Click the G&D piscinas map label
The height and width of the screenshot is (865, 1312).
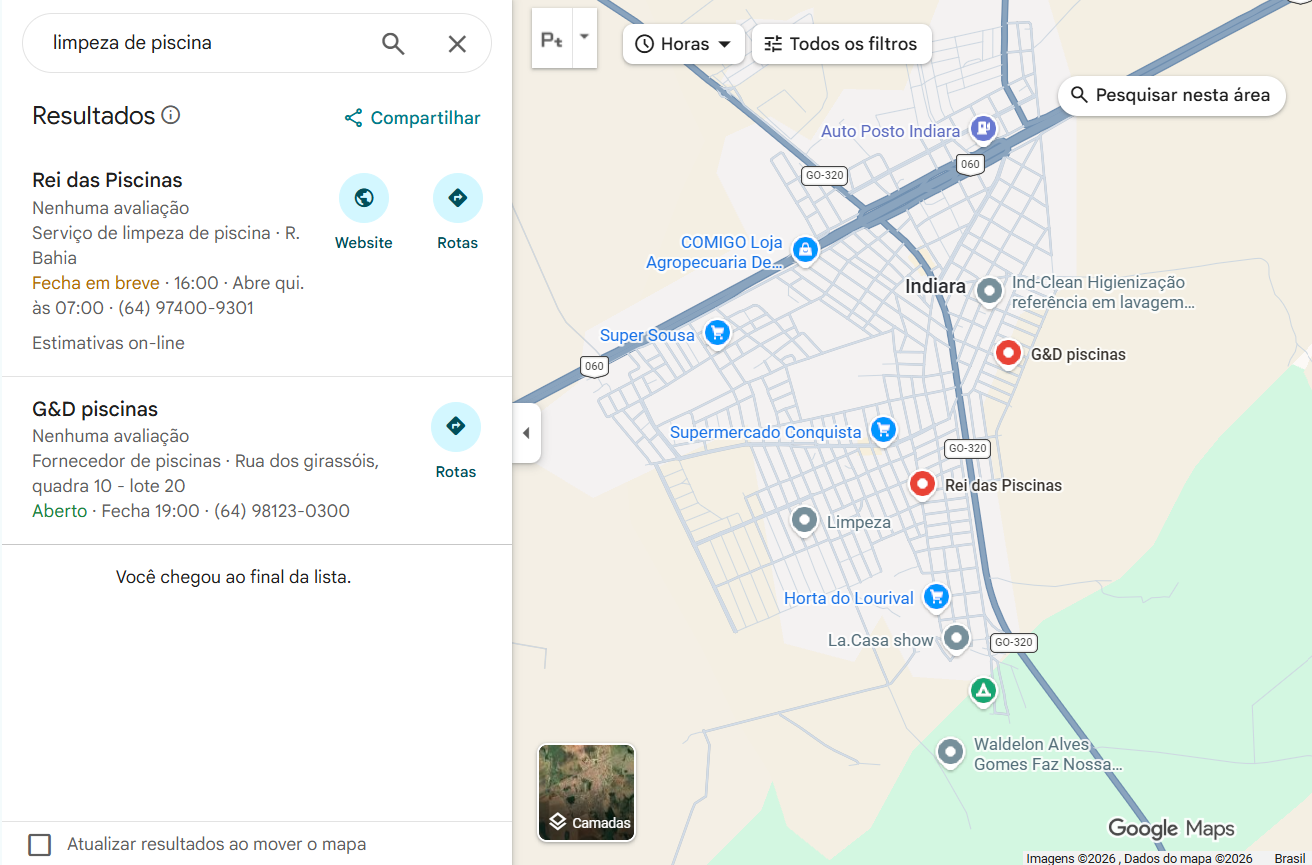coord(1078,355)
